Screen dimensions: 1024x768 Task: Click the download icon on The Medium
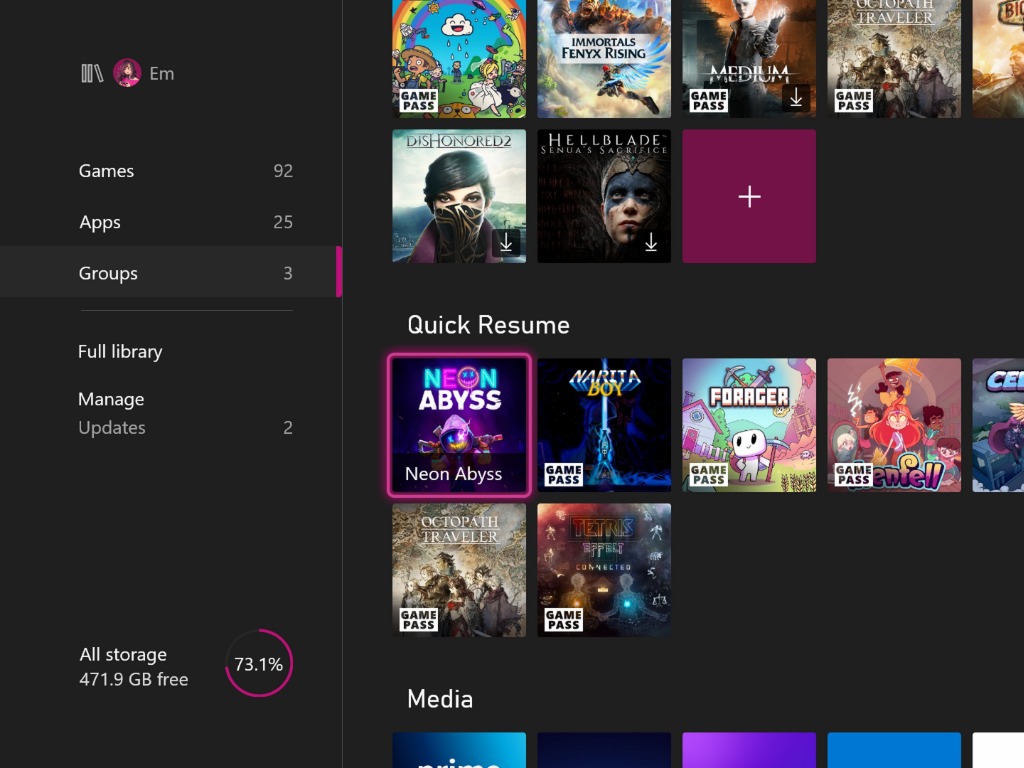click(796, 98)
